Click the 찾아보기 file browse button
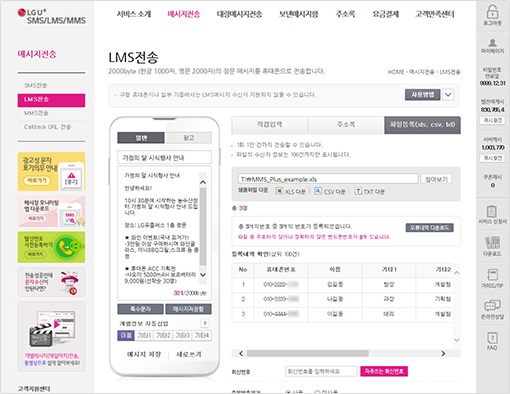510x394 pixels. click(436, 179)
